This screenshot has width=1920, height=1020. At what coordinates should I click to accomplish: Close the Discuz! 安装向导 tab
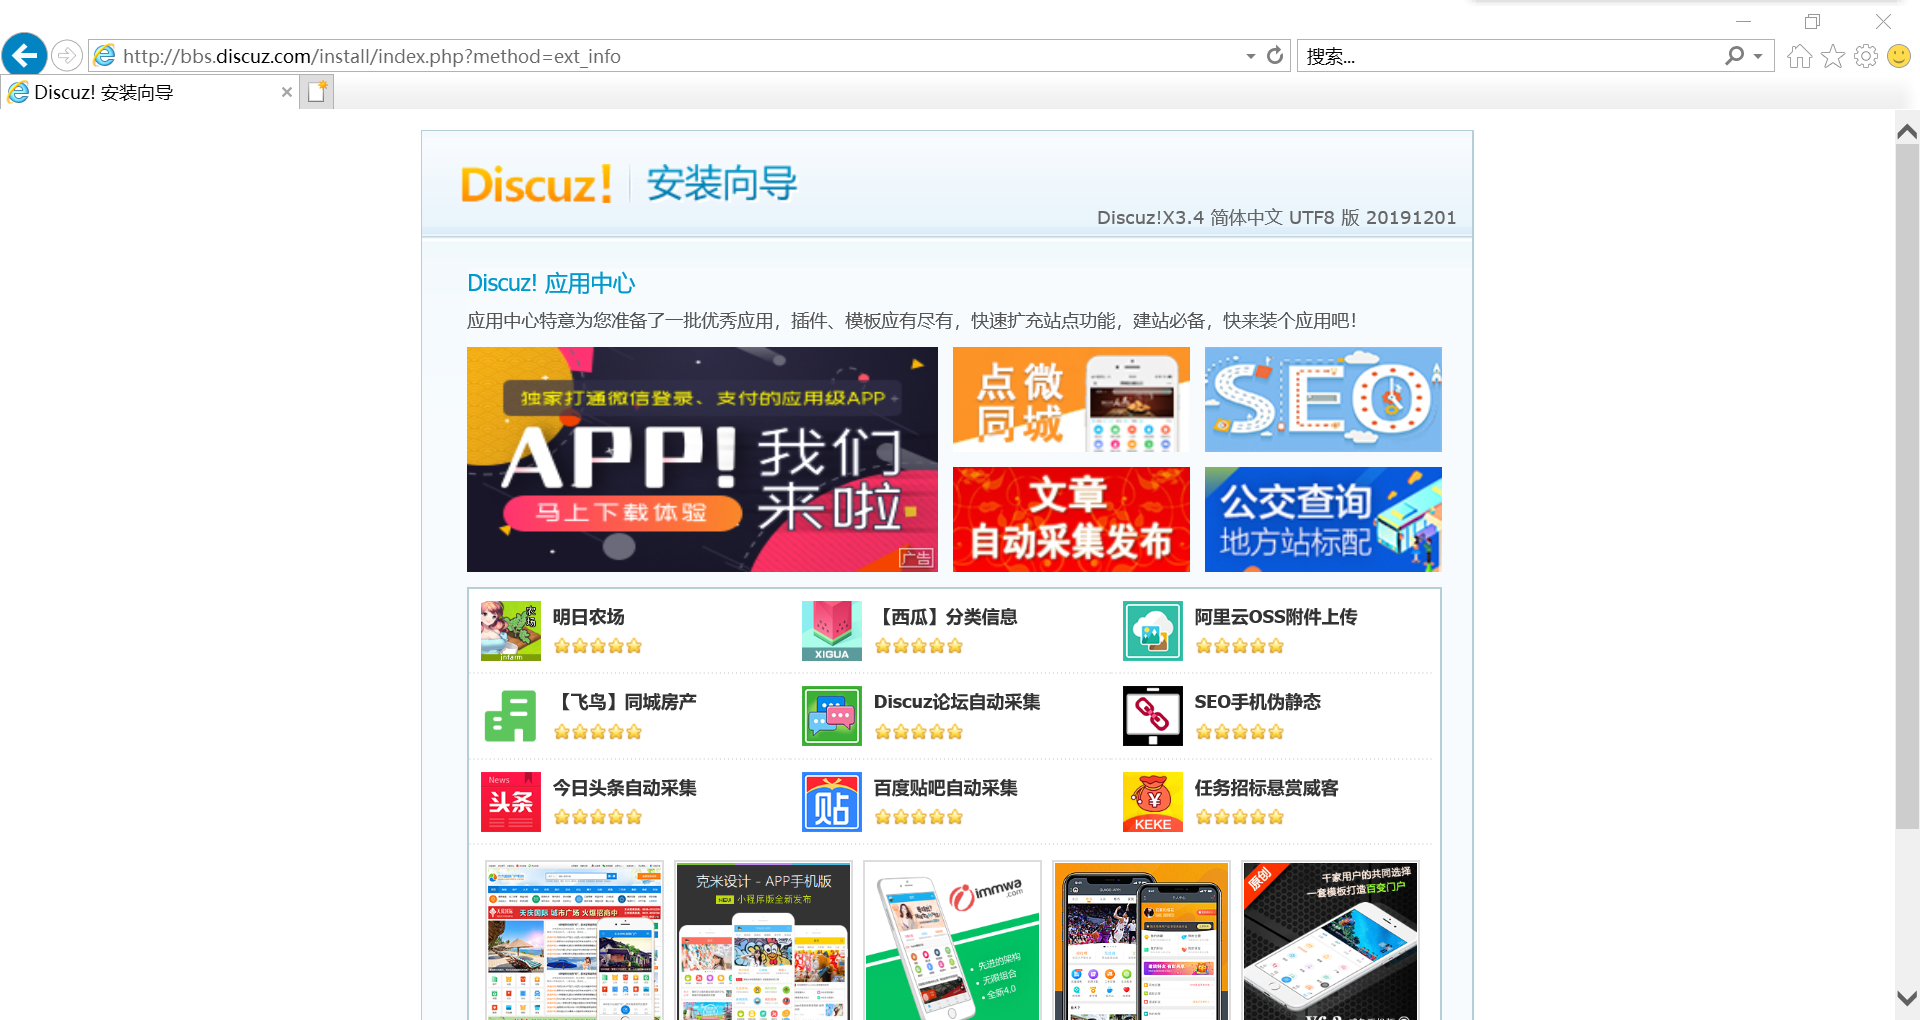click(x=287, y=92)
